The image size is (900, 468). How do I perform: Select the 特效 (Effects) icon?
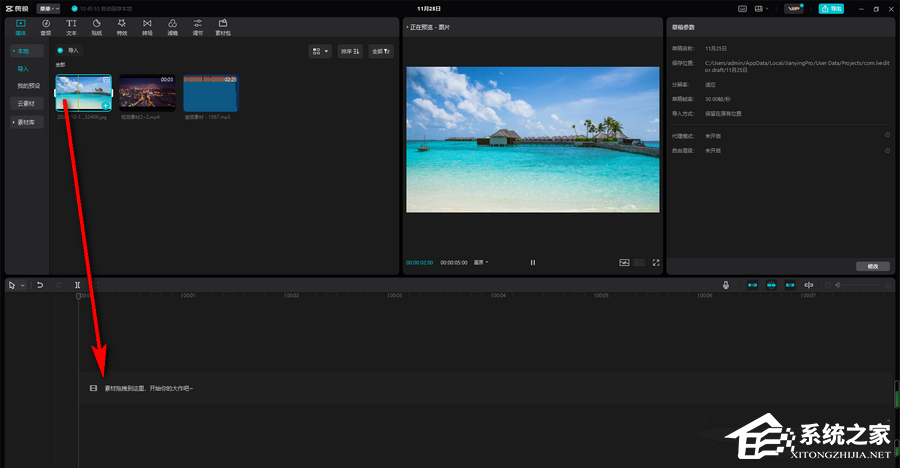pyautogui.click(x=122, y=26)
